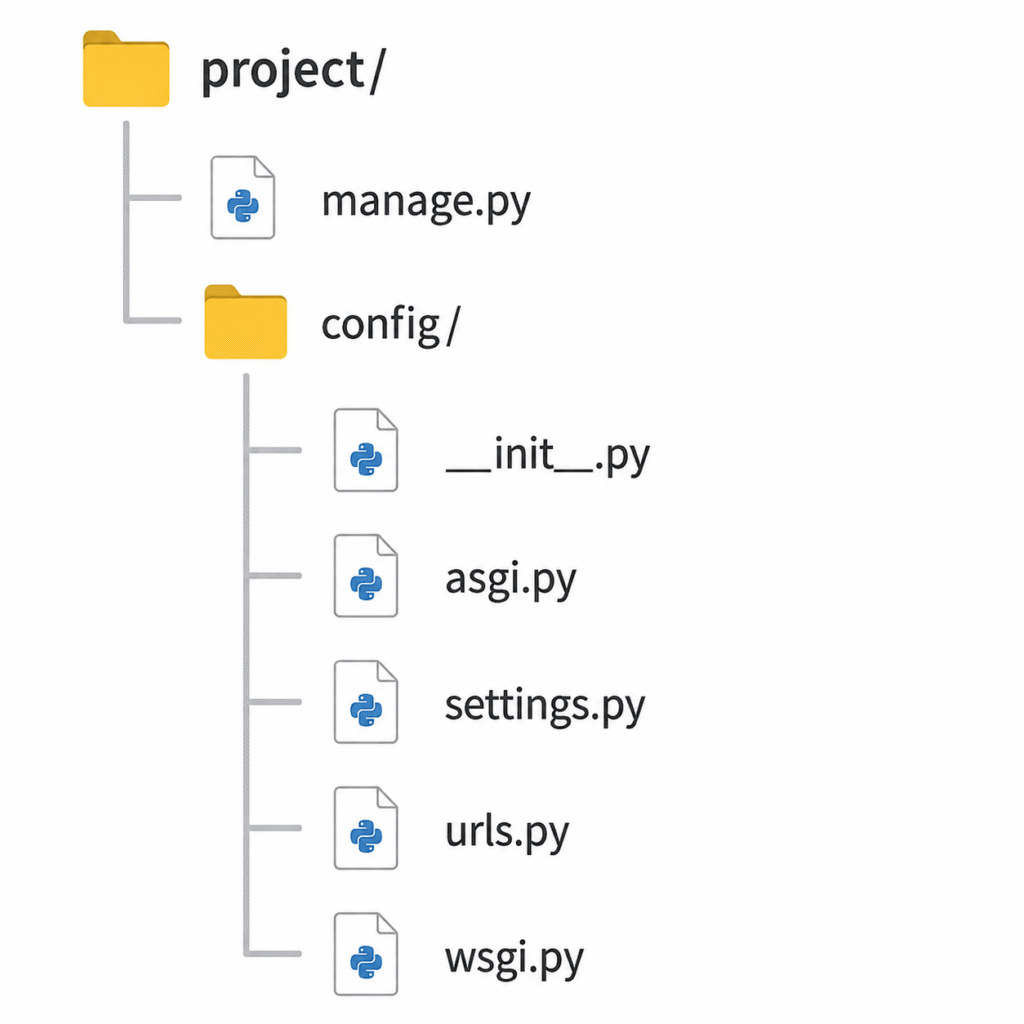
Task: Click the project folder icon
Action: click(x=126, y=69)
